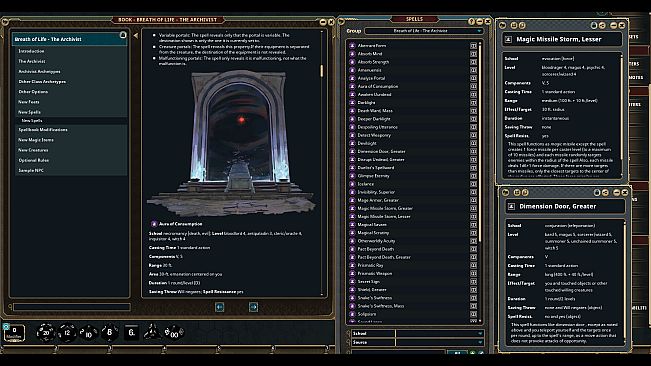Open the School filter dropdown

(x=440, y=333)
